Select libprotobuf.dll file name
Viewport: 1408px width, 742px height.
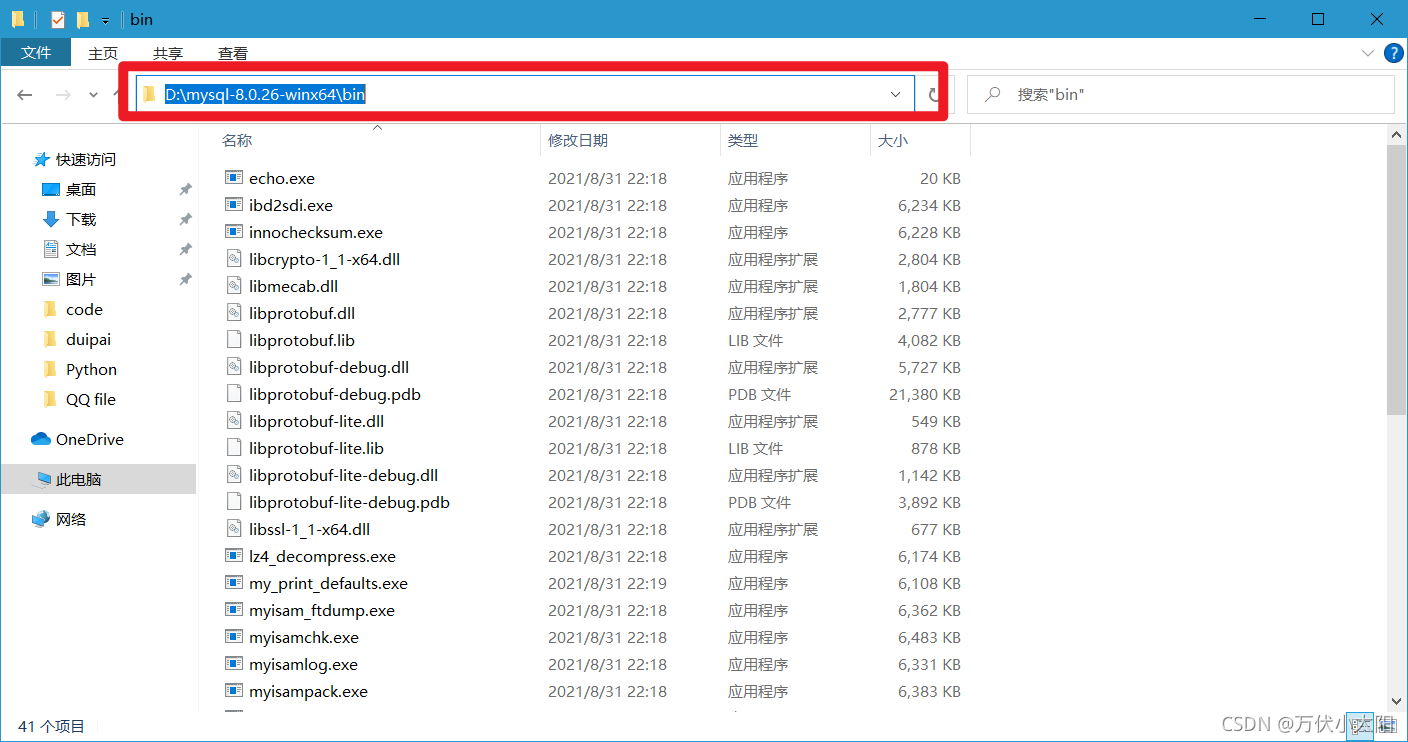(302, 313)
